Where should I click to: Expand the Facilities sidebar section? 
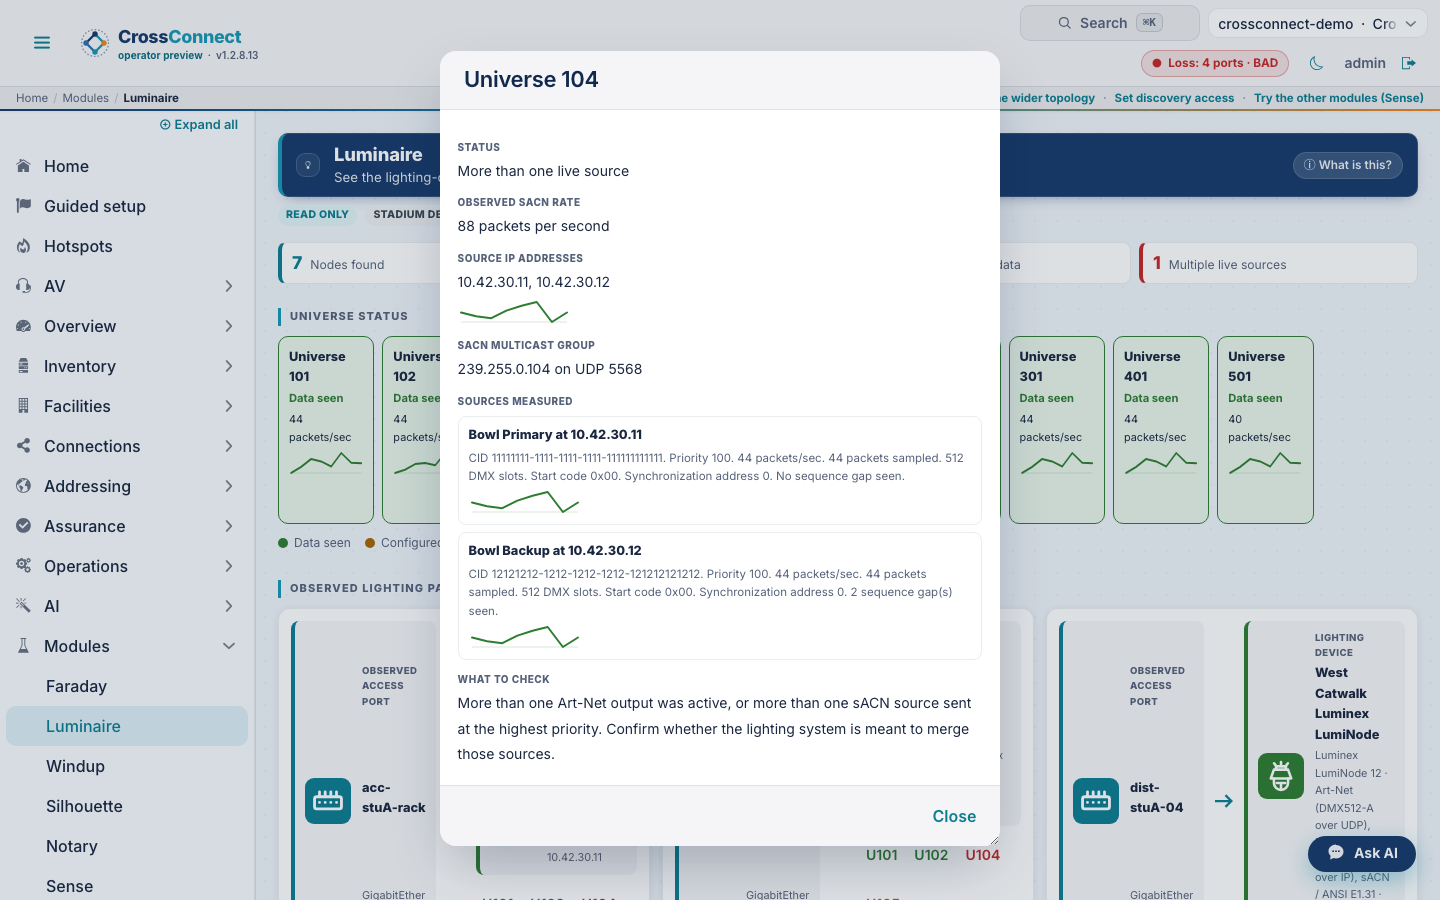tap(229, 406)
